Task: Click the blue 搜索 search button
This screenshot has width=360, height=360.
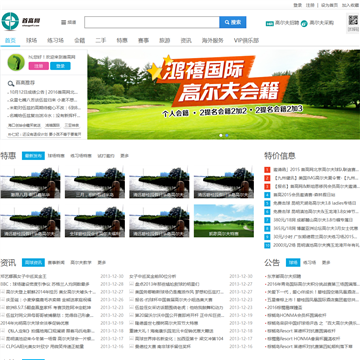Action: pyautogui.click(x=233, y=22)
